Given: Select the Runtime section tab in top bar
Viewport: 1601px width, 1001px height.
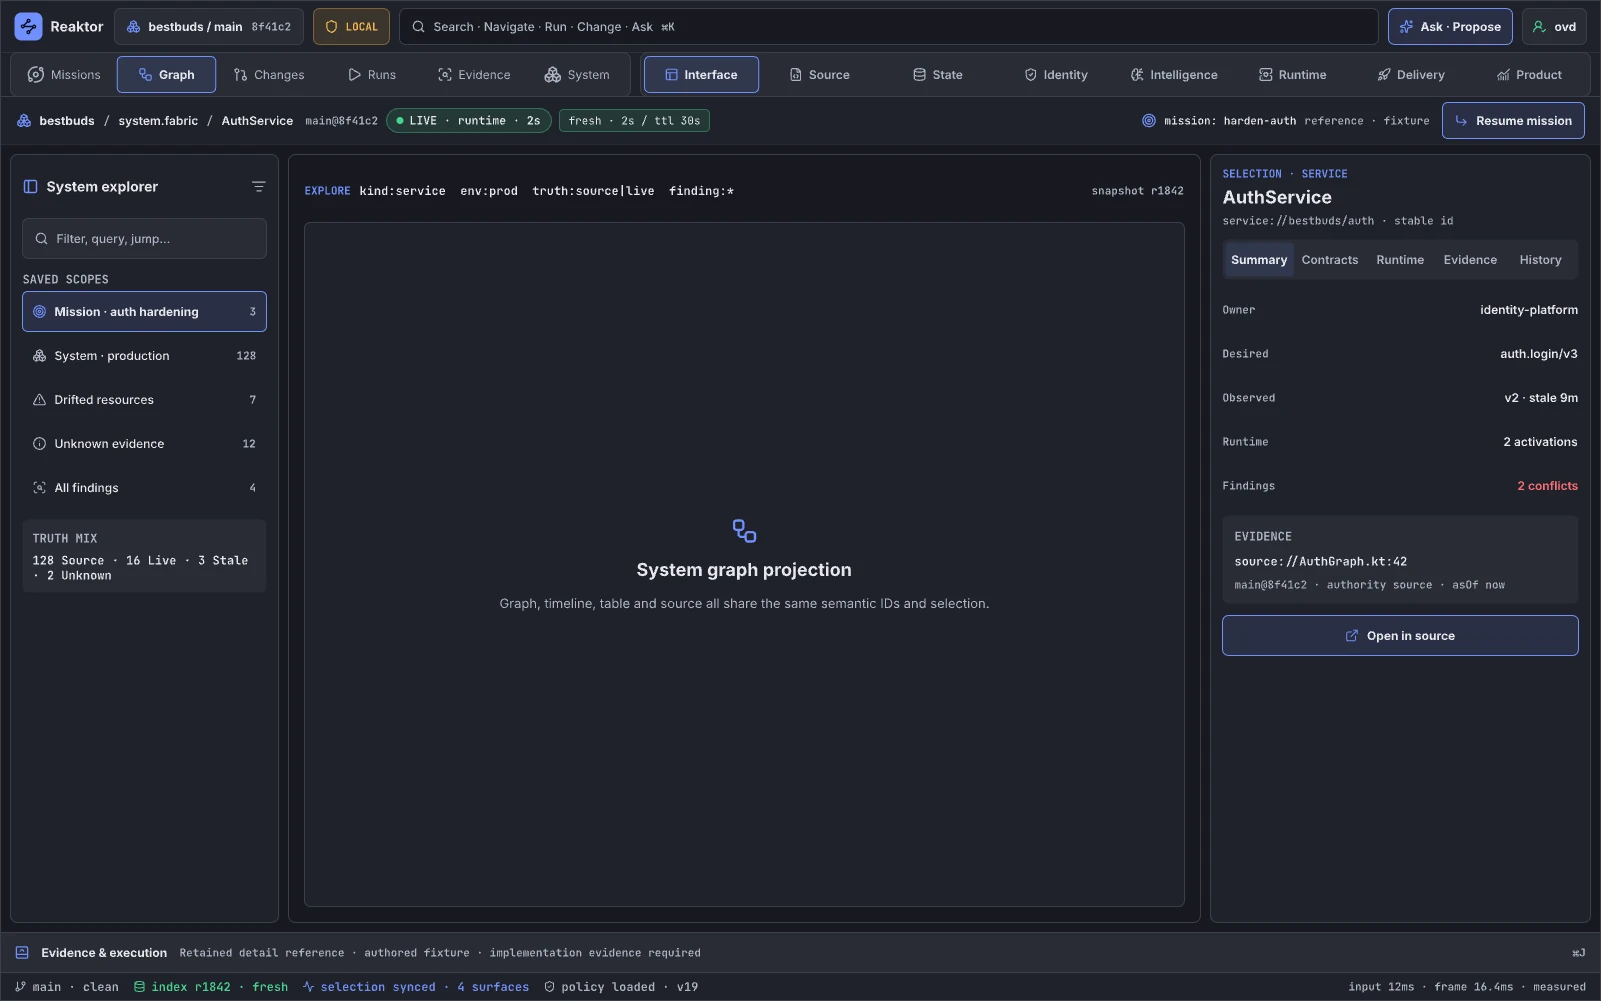Looking at the screenshot, I should [x=1293, y=75].
